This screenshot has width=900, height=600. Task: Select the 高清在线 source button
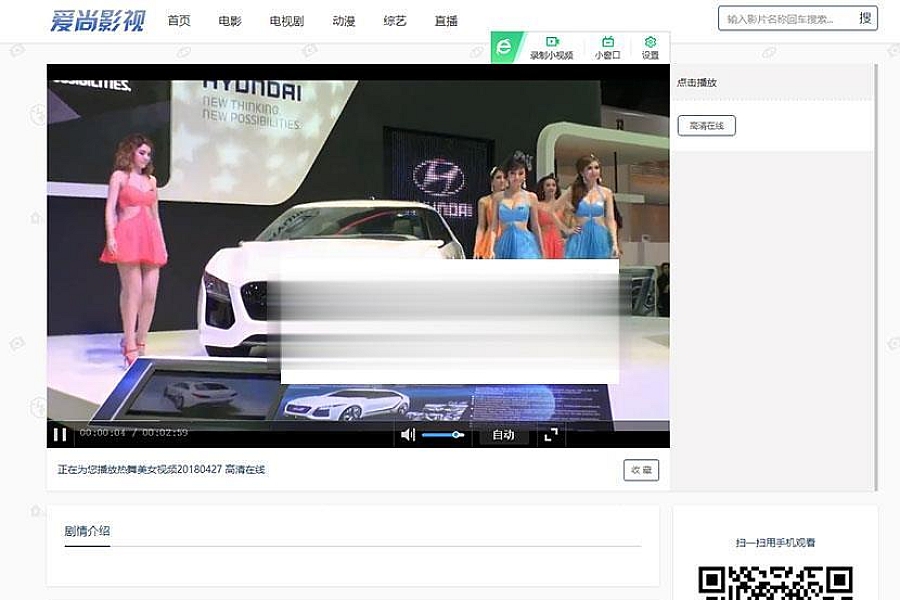[706, 126]
